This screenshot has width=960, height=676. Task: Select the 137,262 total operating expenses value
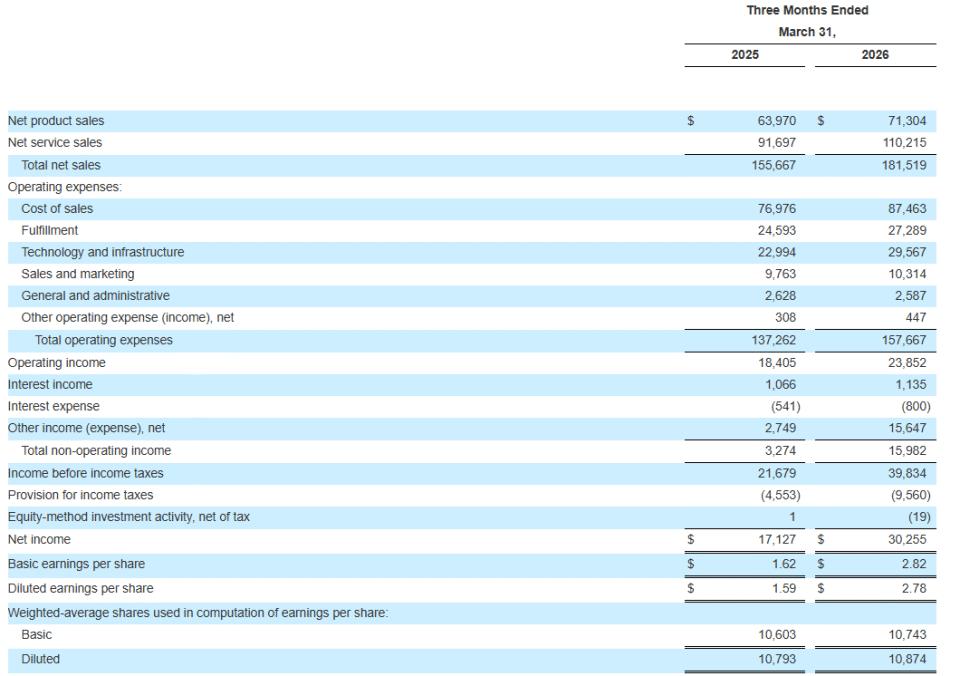(x=774, y=340)
